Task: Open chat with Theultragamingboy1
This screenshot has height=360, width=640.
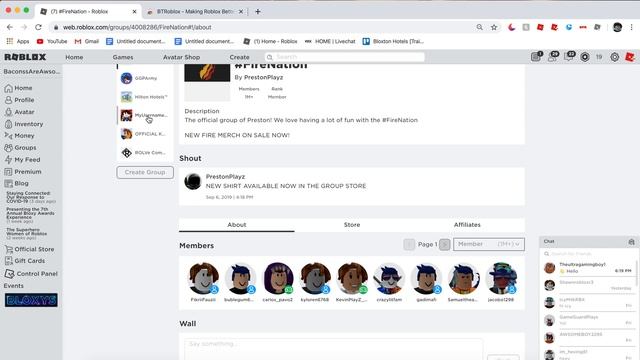Action: point(588,268)
